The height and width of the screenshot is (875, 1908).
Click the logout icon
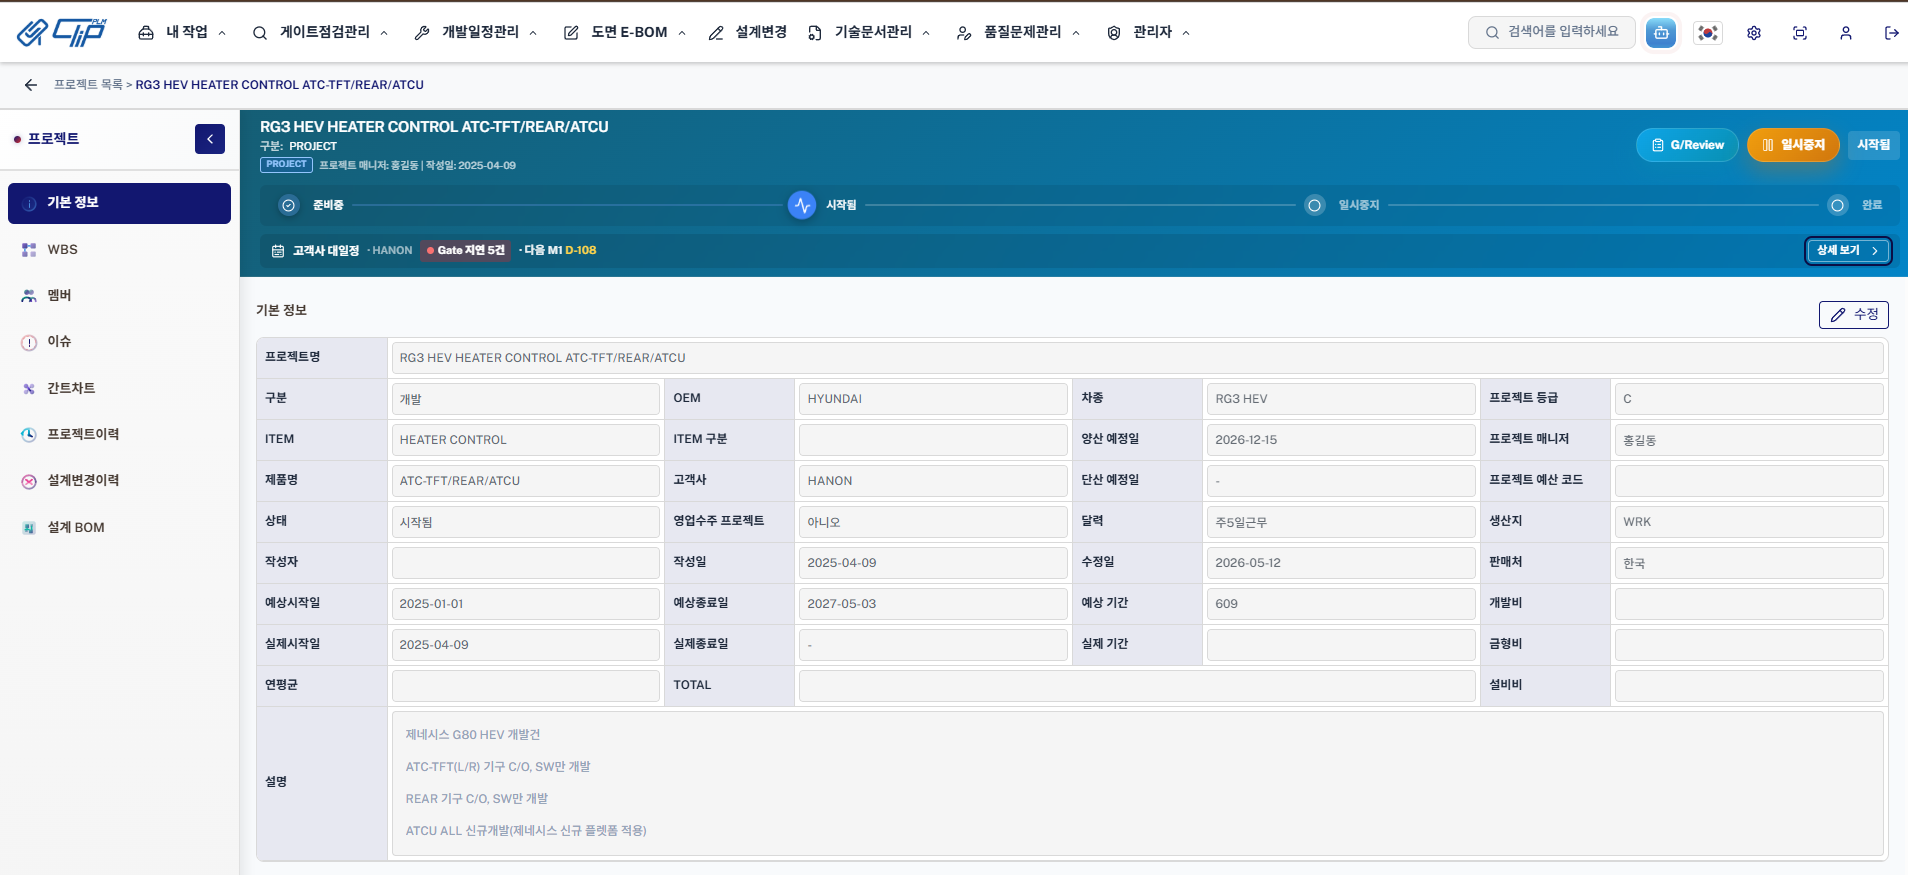(x=1892, y=33)
